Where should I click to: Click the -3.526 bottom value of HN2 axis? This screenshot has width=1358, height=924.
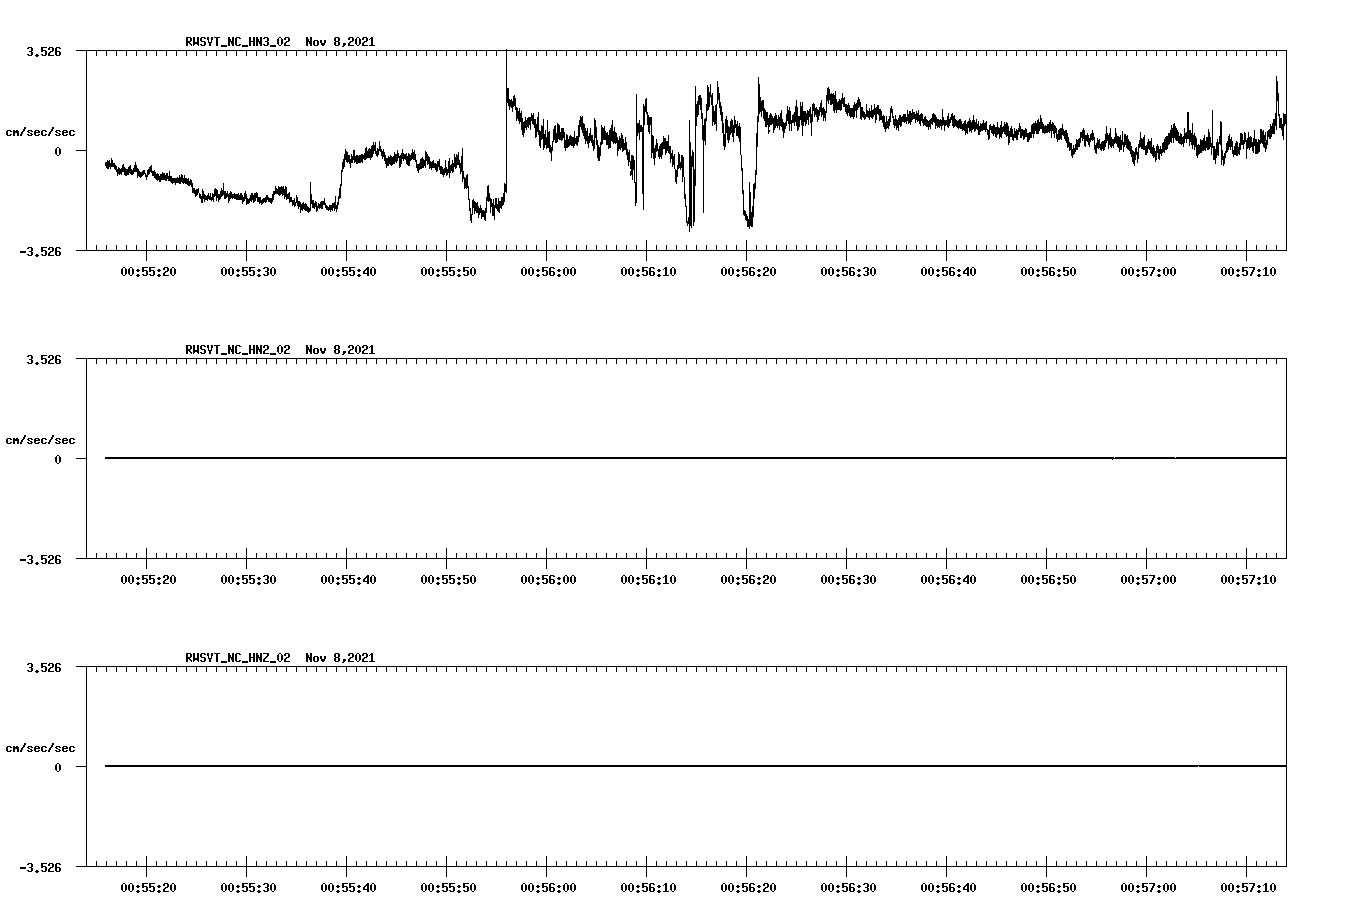[40, 560]
